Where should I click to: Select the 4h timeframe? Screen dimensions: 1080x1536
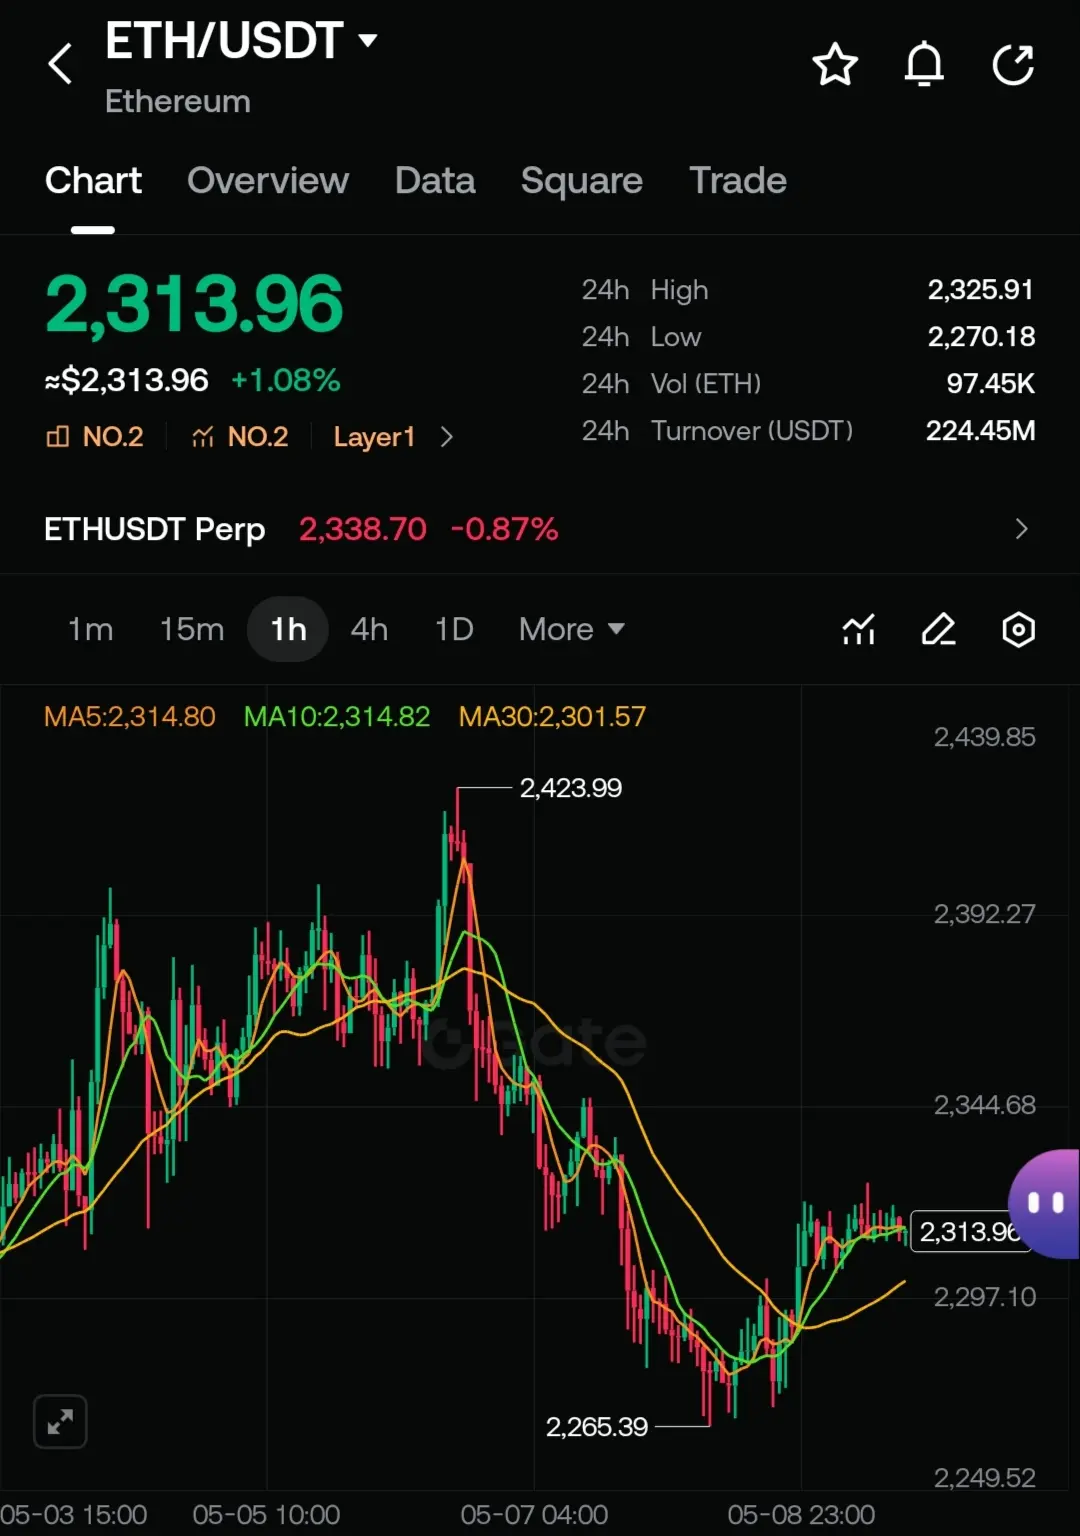click(x=369, y=629)
